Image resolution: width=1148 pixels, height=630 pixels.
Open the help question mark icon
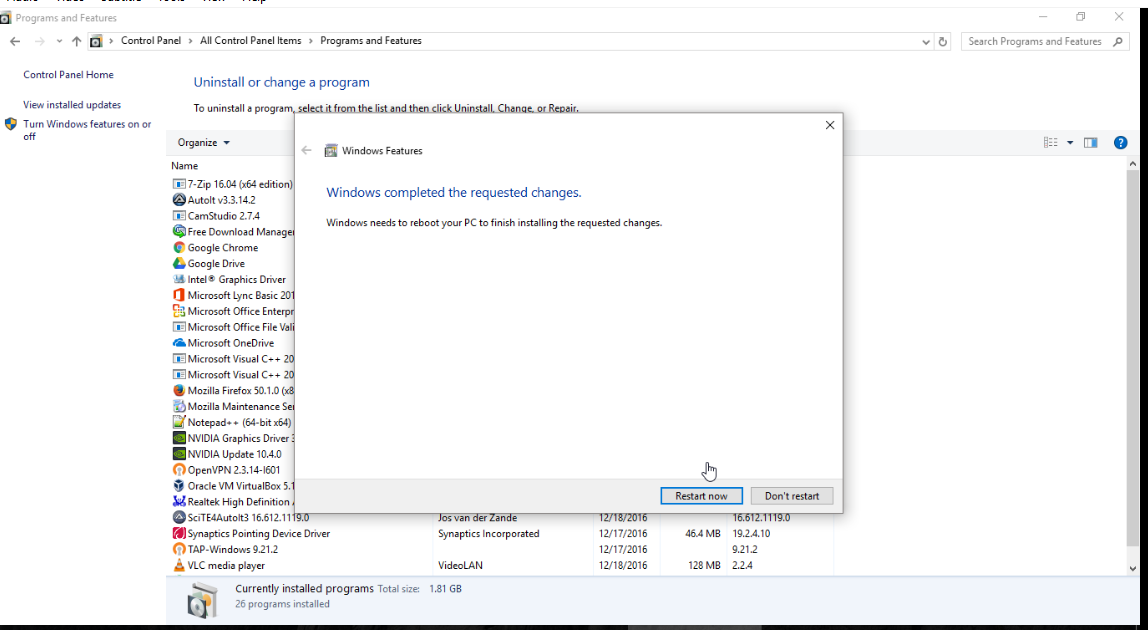(x=1120, y=143)
